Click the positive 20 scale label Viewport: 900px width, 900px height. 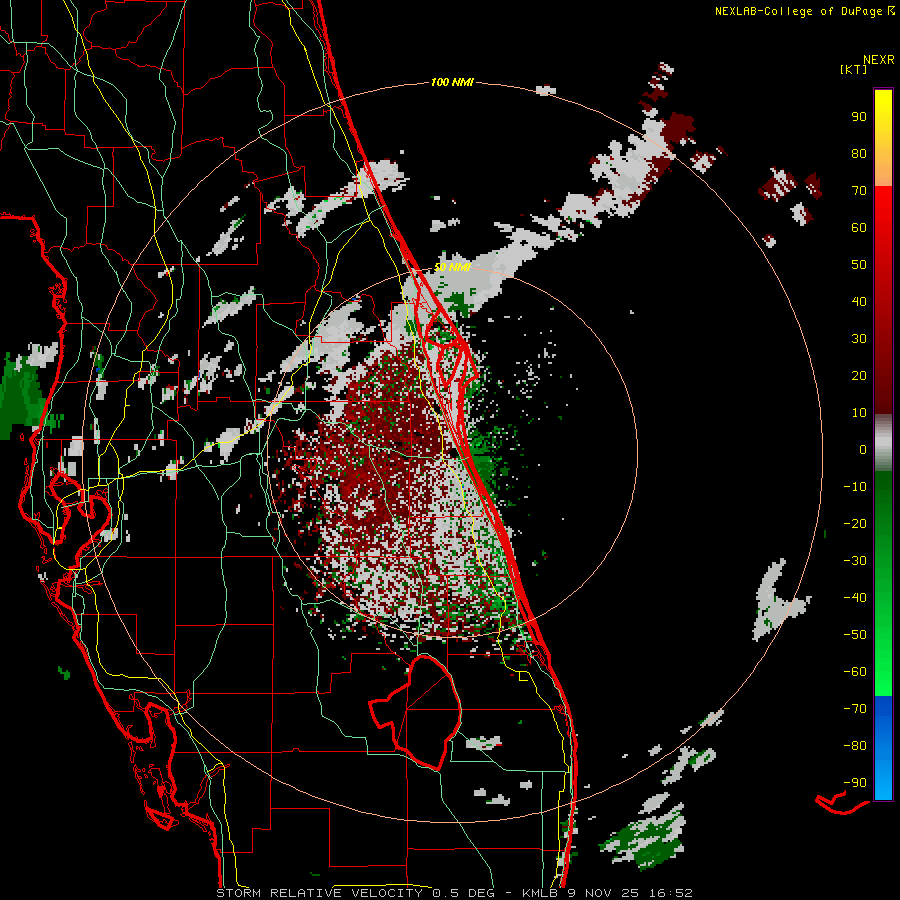click(859, 376)
